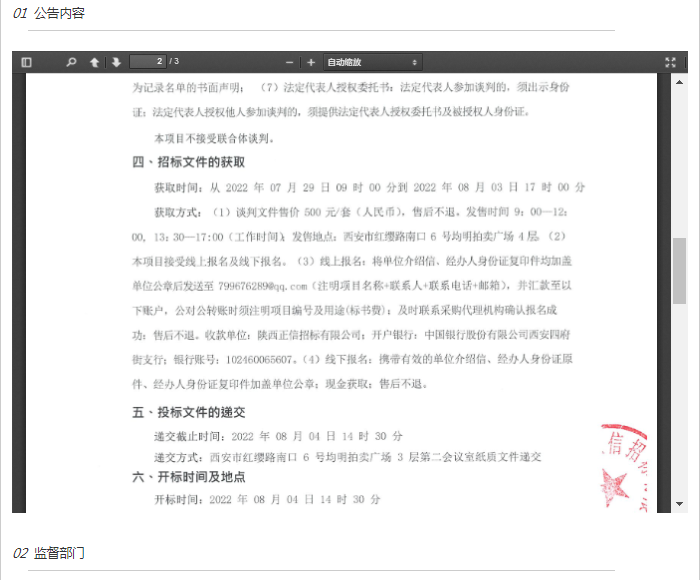700x580 pixels.
Task: Click the total page count "/ 3" label
Action: [174, 62]
